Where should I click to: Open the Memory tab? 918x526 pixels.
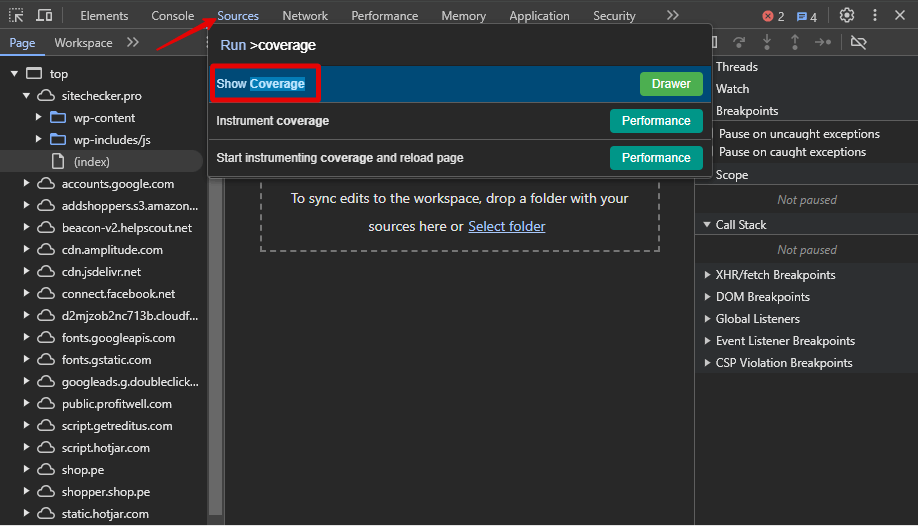464,16
